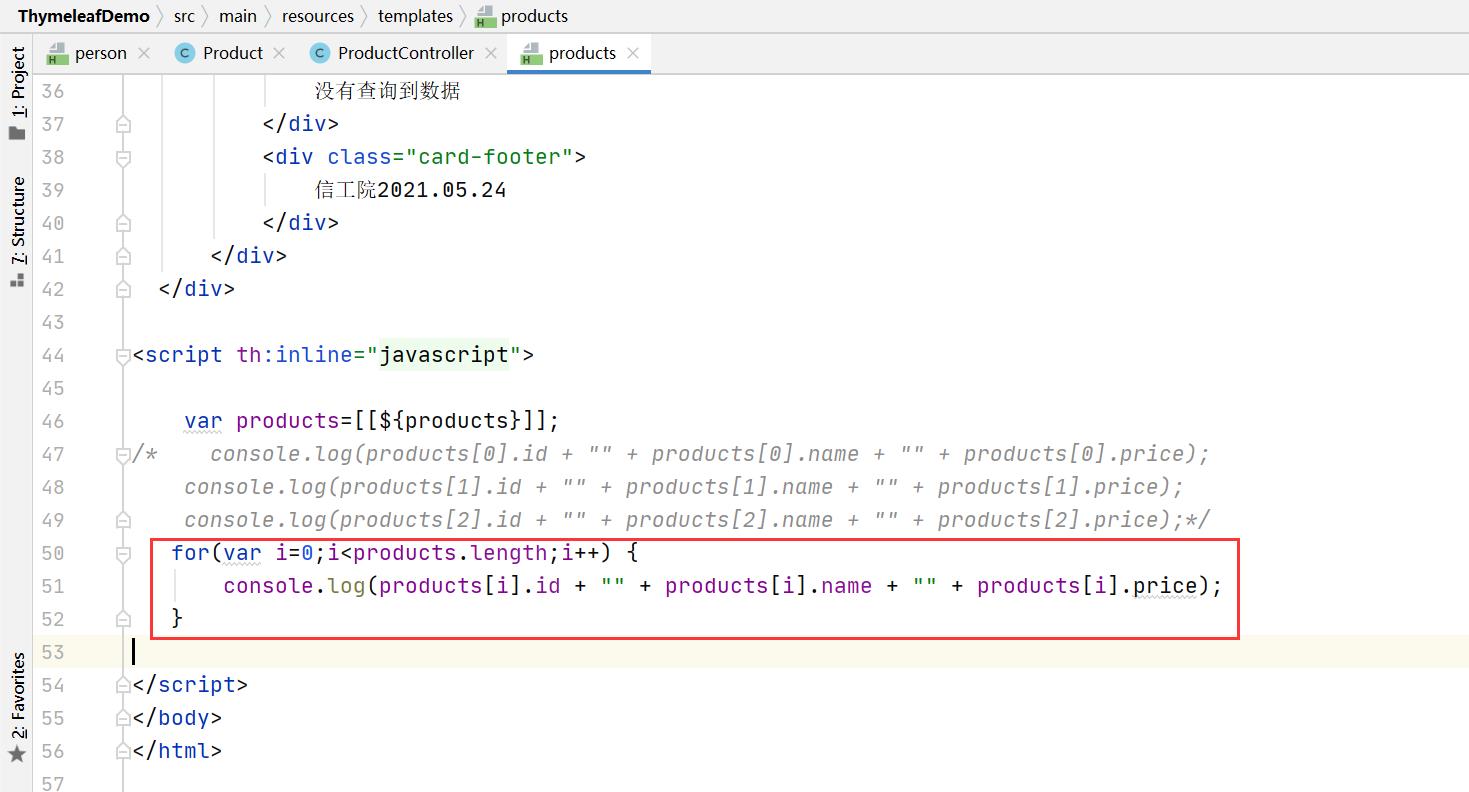Viewport: 1469px width, 792px height.
Task: Click the class icon on ProductController tab
Action: (319, 53)
